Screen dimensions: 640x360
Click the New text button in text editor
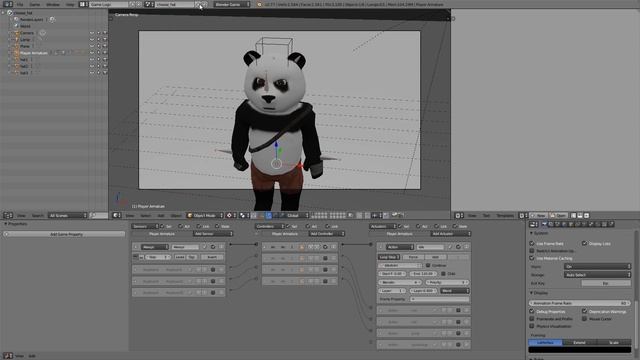pos(539,215)
